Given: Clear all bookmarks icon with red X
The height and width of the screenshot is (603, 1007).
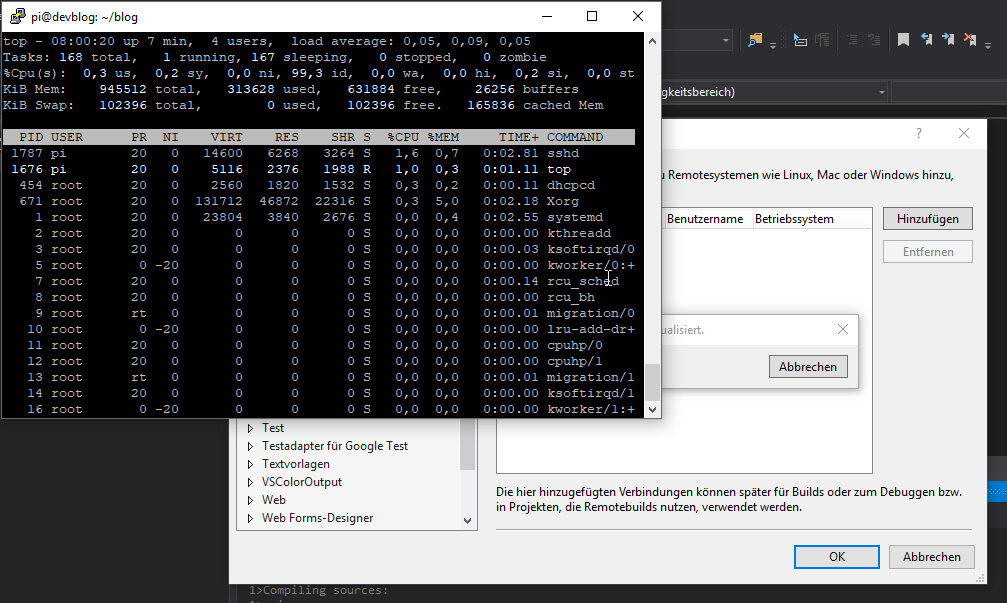Looking at the screenshot, I should [971, 40].
